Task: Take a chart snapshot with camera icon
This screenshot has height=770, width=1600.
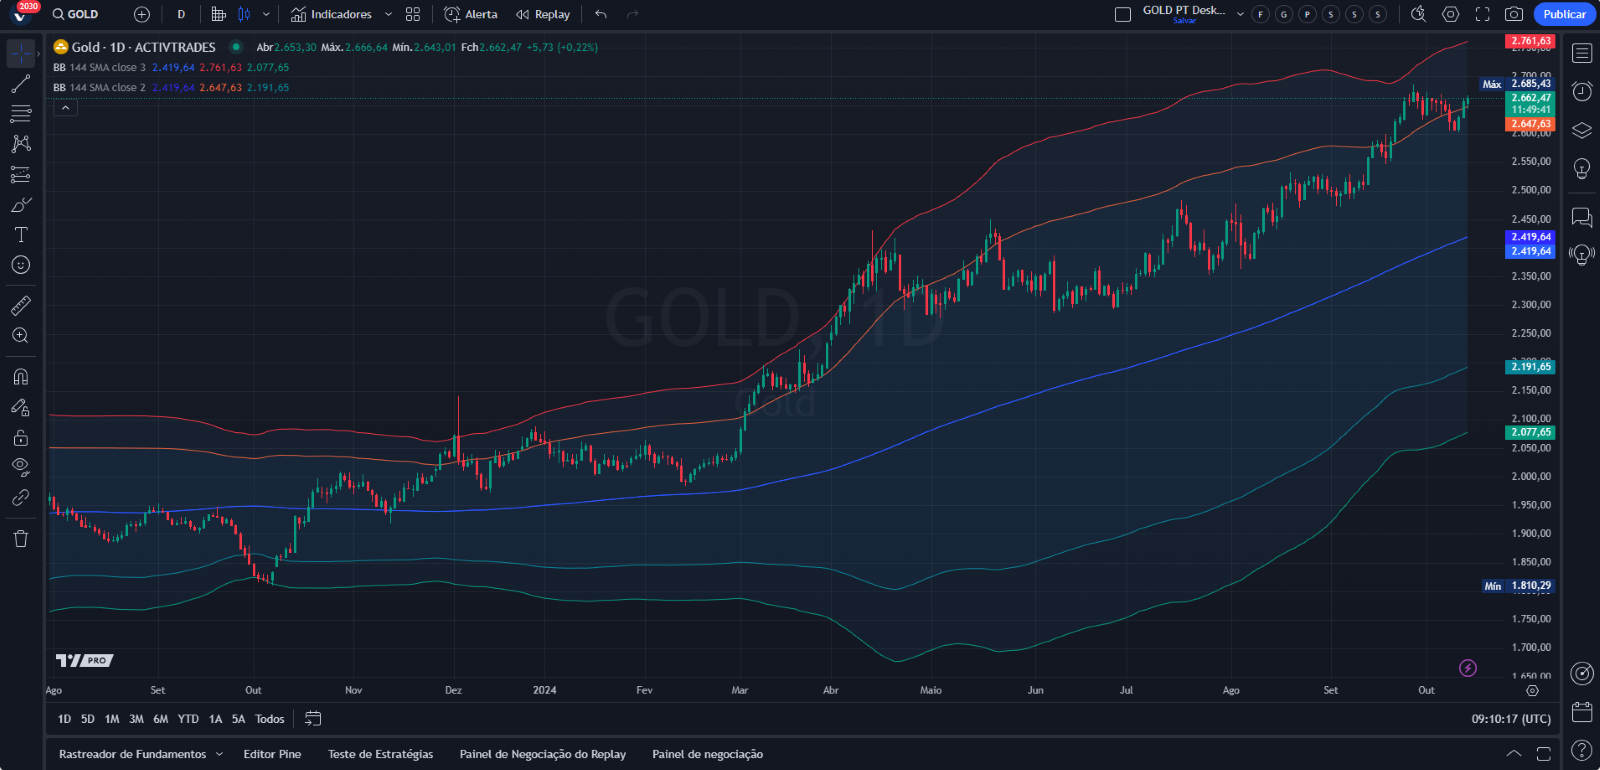Action: (1514, 14)
